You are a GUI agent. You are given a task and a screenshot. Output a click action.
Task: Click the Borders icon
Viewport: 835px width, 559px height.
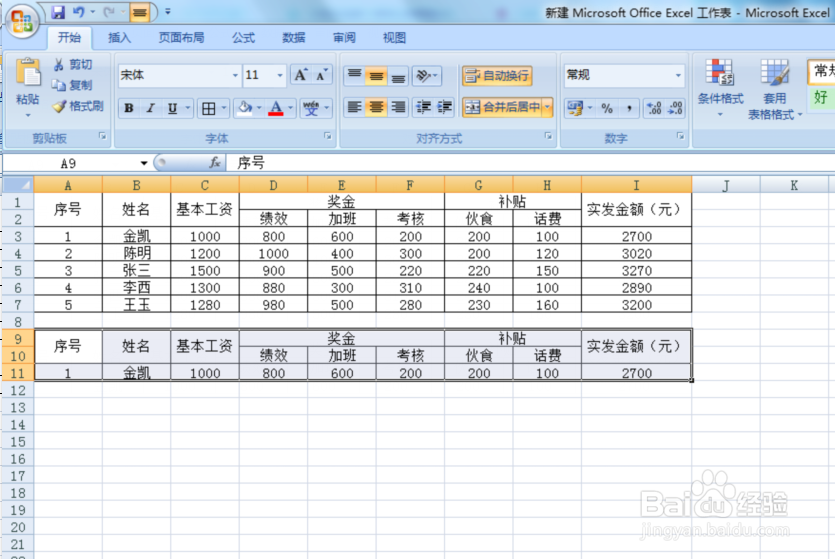pos(208,109)
